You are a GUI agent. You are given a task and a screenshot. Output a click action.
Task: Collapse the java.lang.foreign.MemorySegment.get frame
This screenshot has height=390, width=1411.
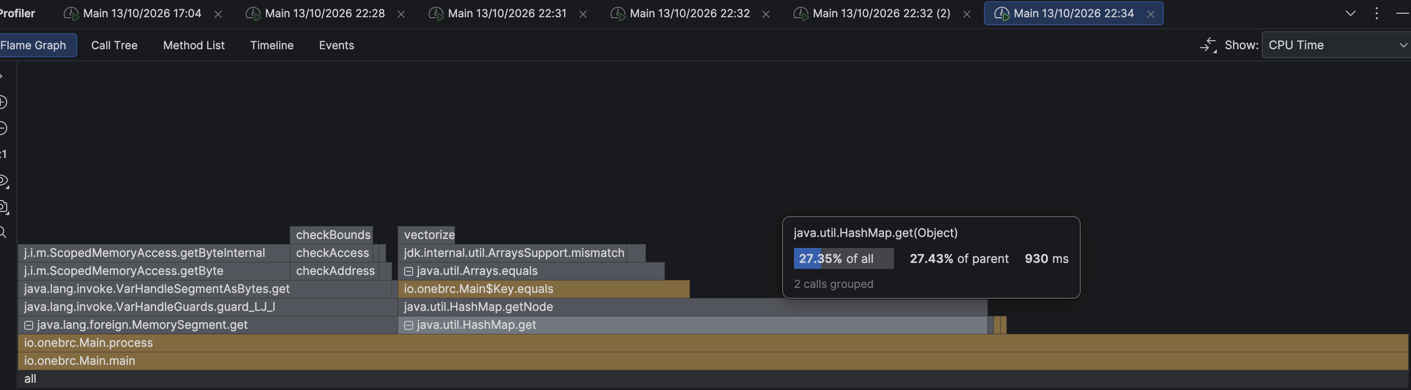pyautogui.click(x=29, y=325)
